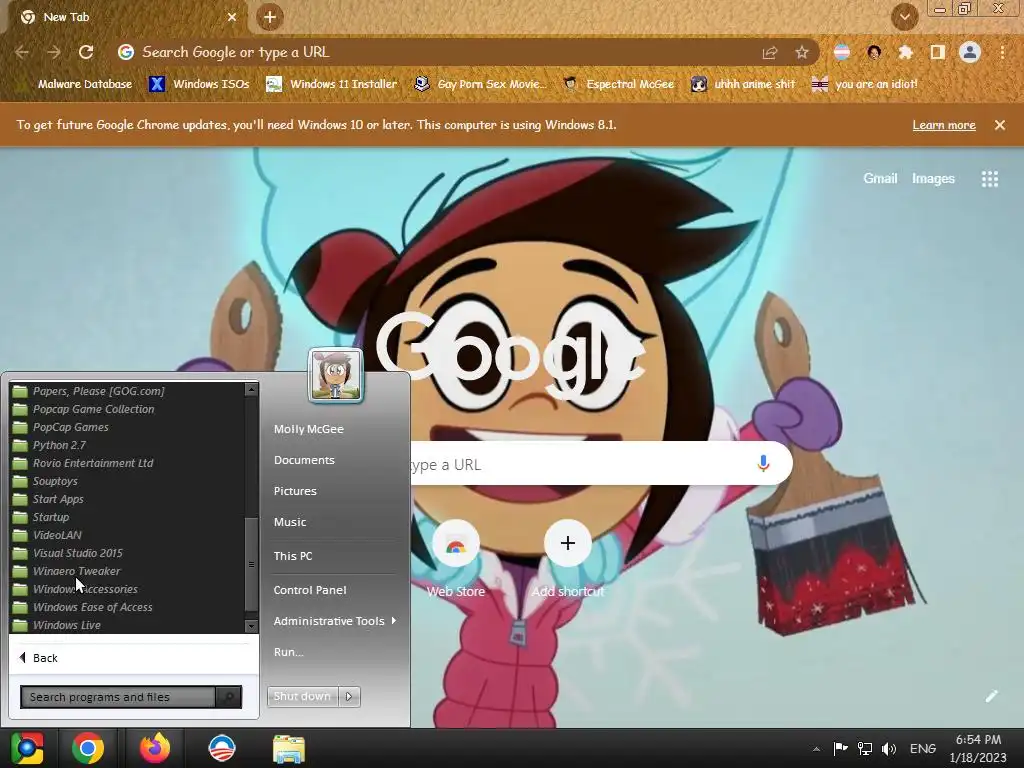Click the start menu user picture
The height and width of the screenshot is (768, 1024).
(x=336, y=375)
